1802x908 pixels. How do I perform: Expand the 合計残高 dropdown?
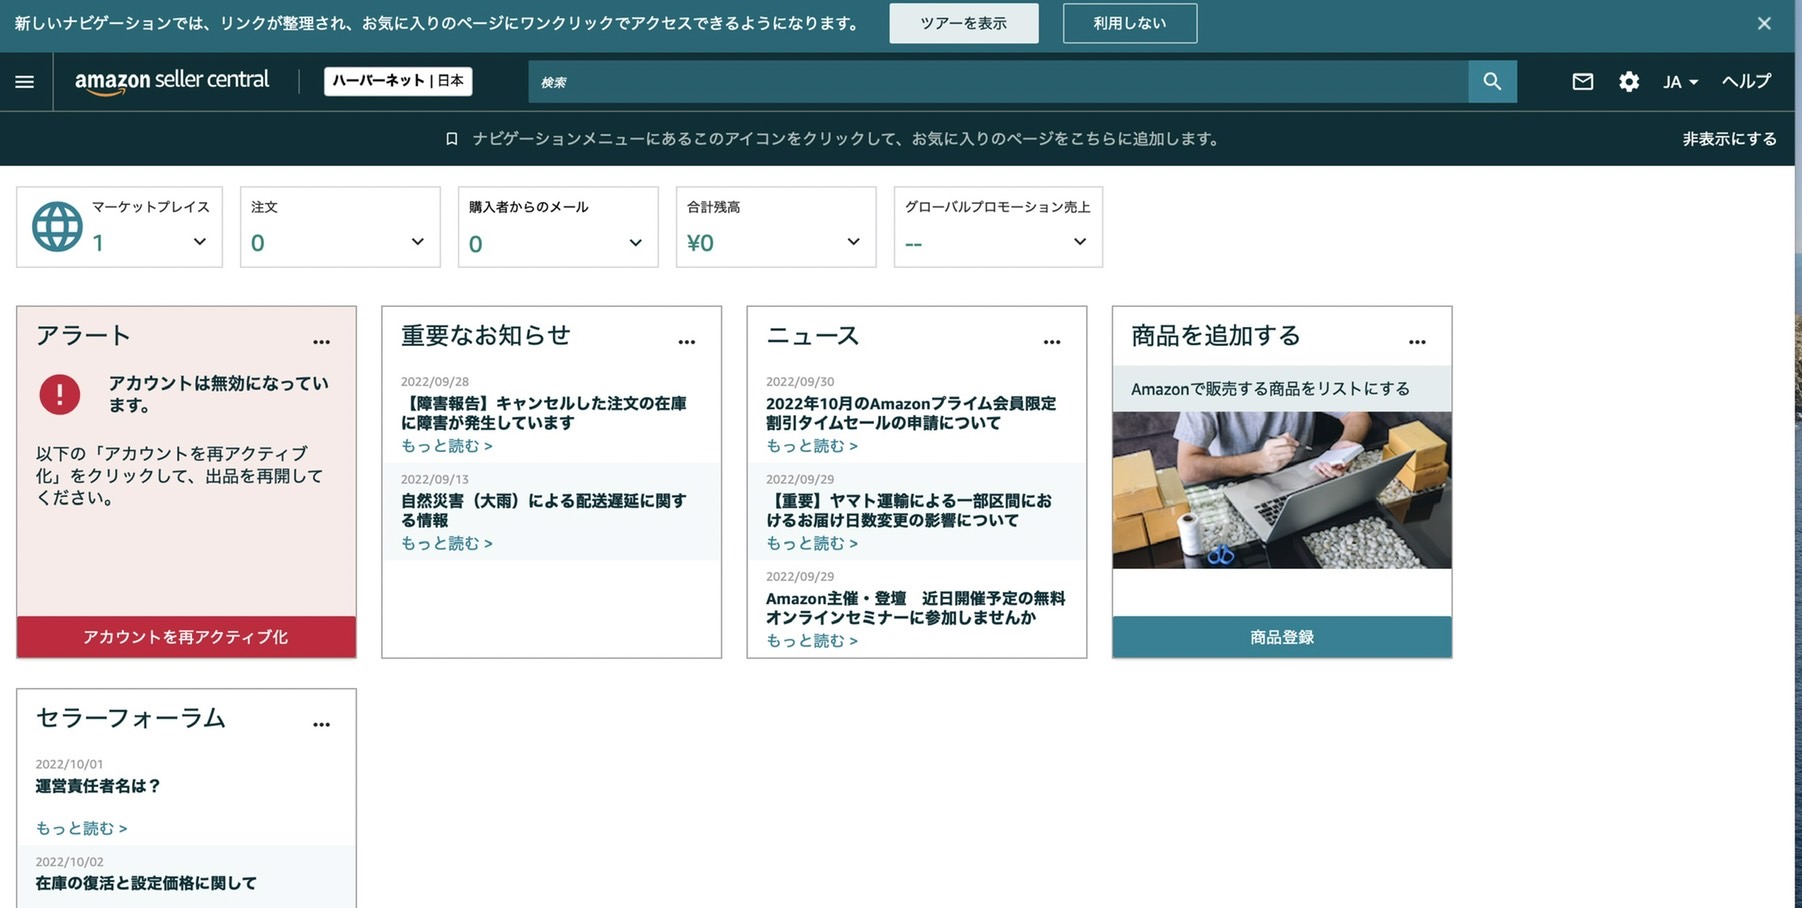click(x=853, y=241)
